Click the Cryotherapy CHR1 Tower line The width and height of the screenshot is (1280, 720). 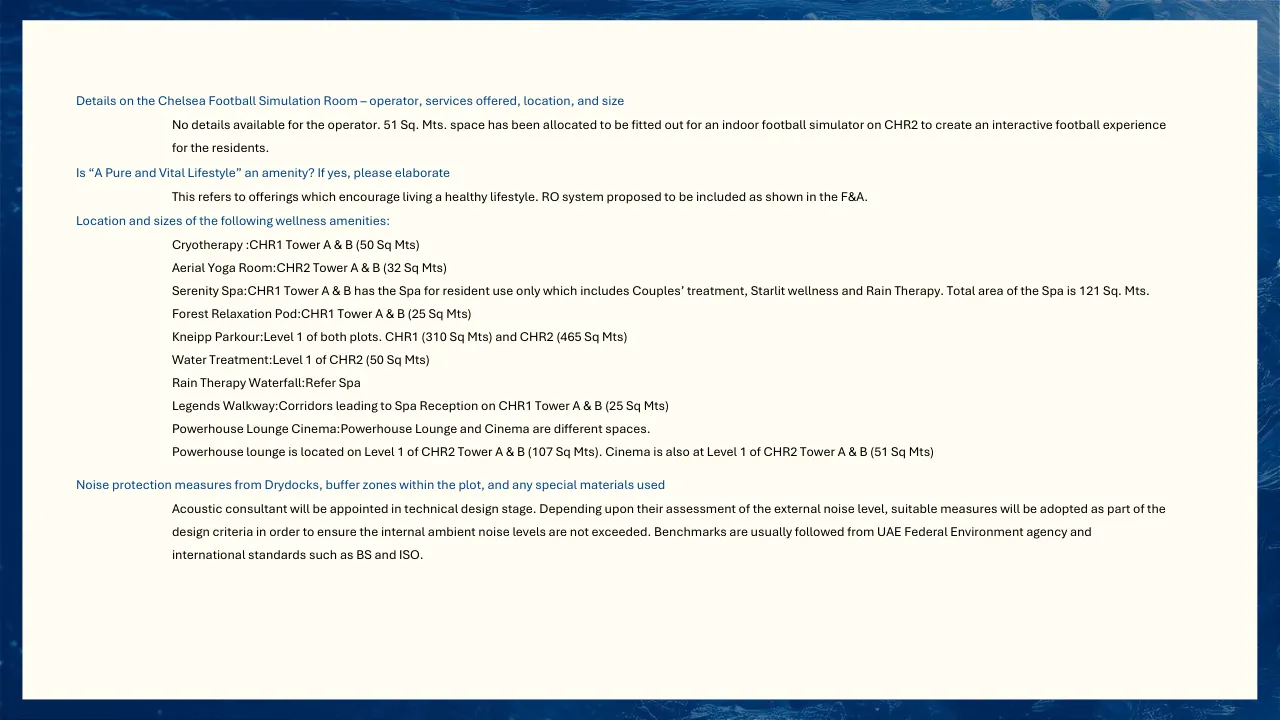[295, 245]
